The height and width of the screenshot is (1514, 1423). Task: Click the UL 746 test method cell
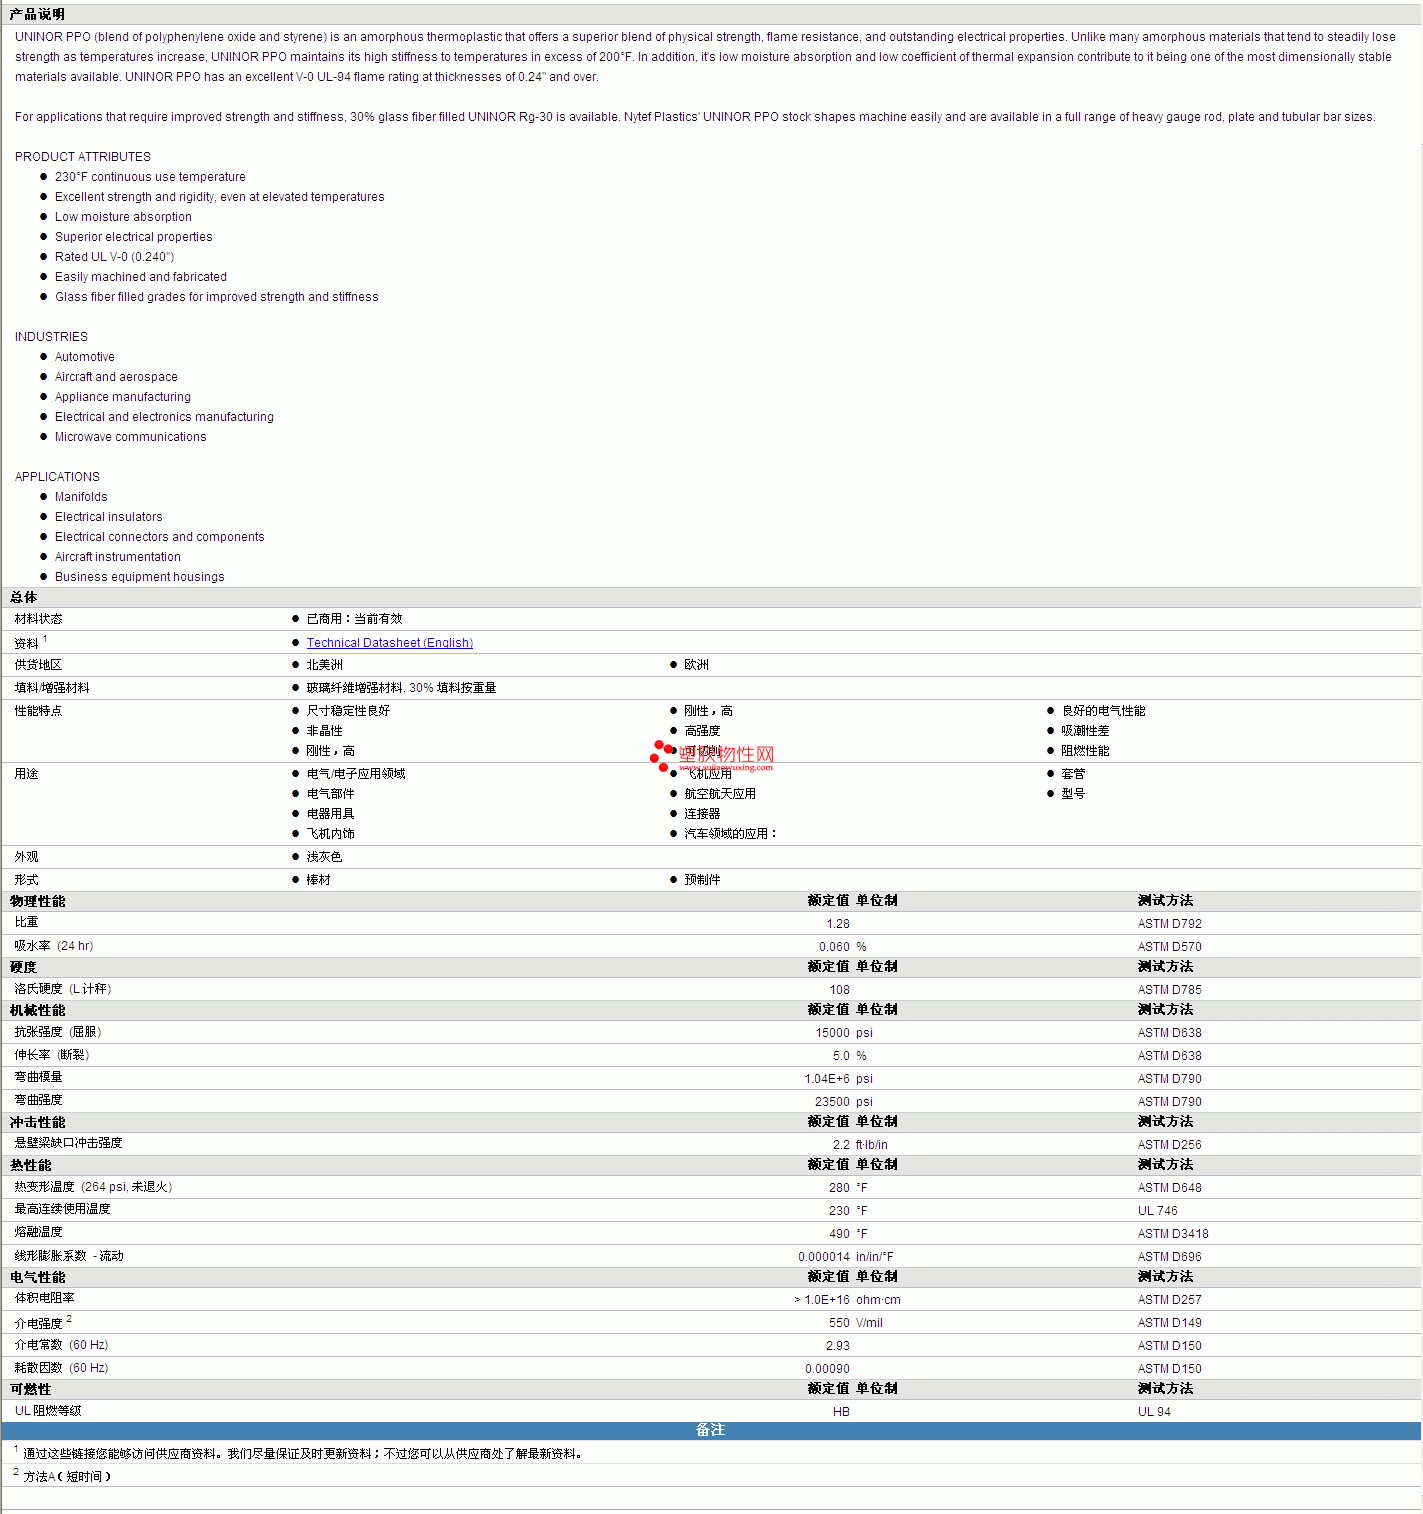click(x=1158, y=1211)
